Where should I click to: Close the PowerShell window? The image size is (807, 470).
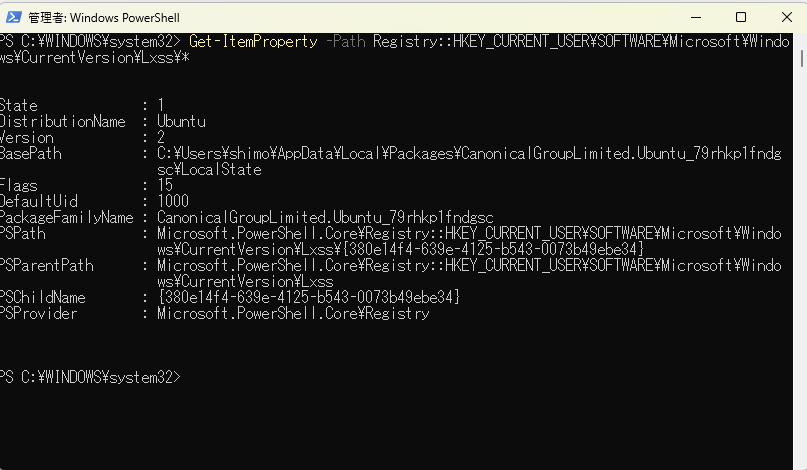[x=786, y=17]
